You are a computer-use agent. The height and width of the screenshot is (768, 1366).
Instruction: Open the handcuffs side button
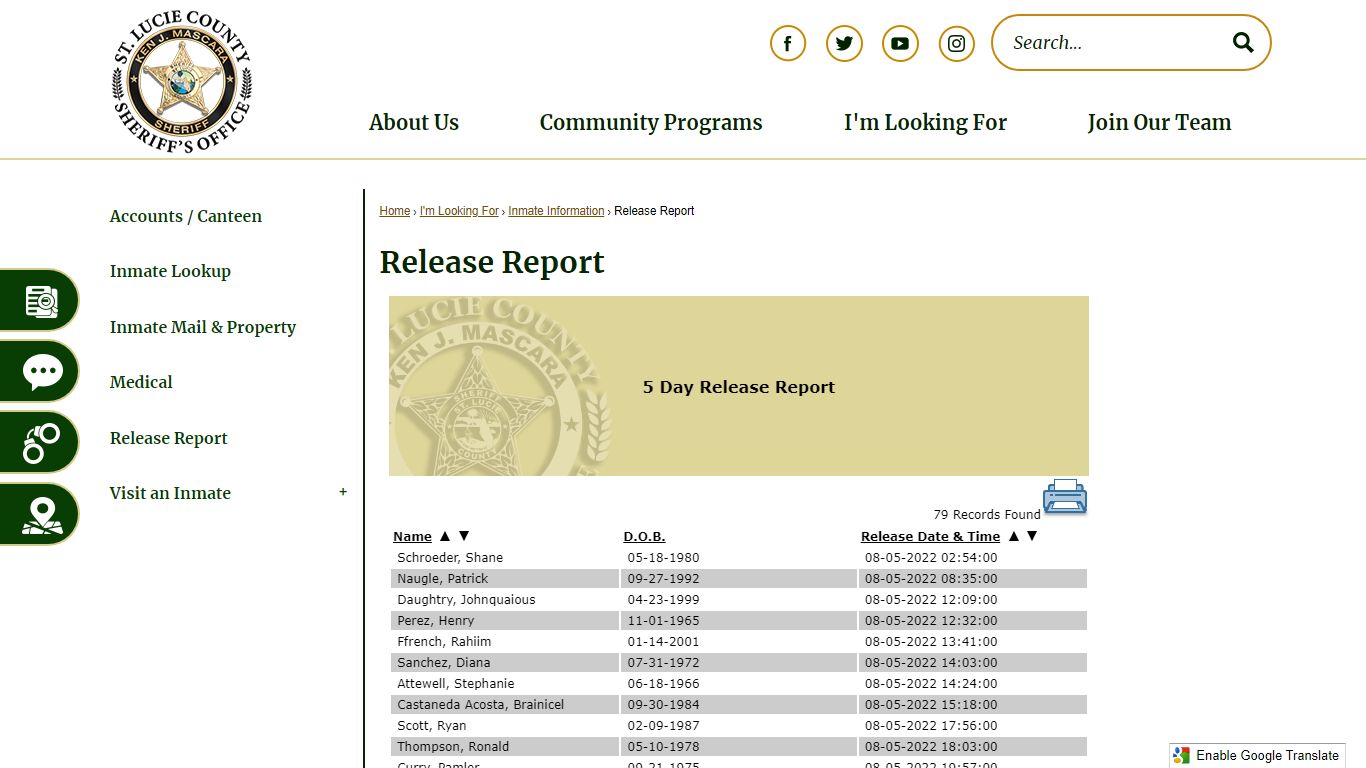point(40,443)
